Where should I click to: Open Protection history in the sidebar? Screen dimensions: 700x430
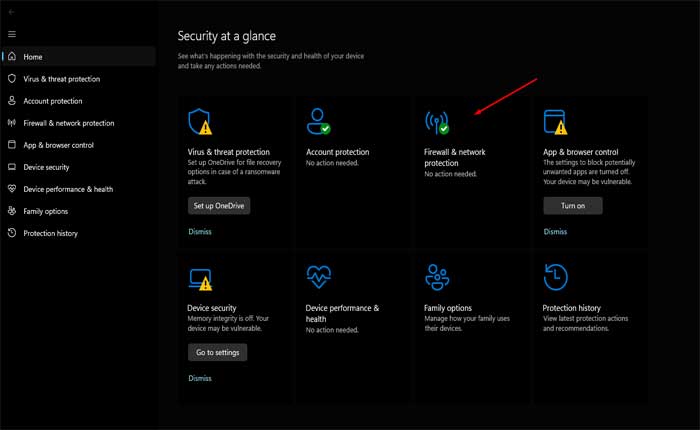[51, 233]
